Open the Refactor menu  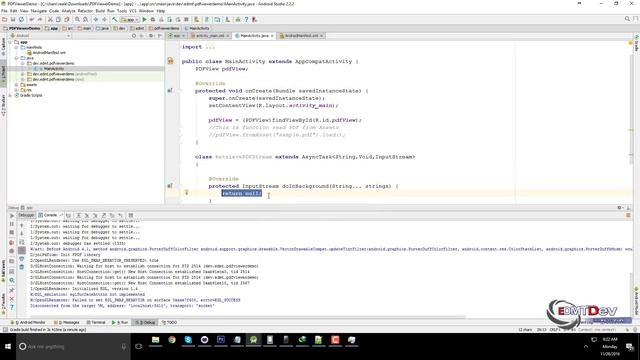(85, 11)
